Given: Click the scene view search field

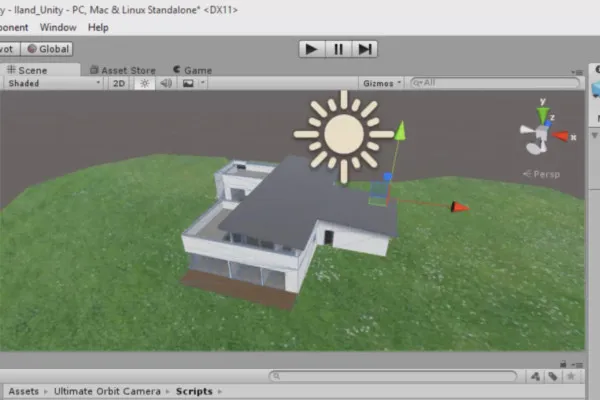Looking at the screenshot, I should point(494,83).
